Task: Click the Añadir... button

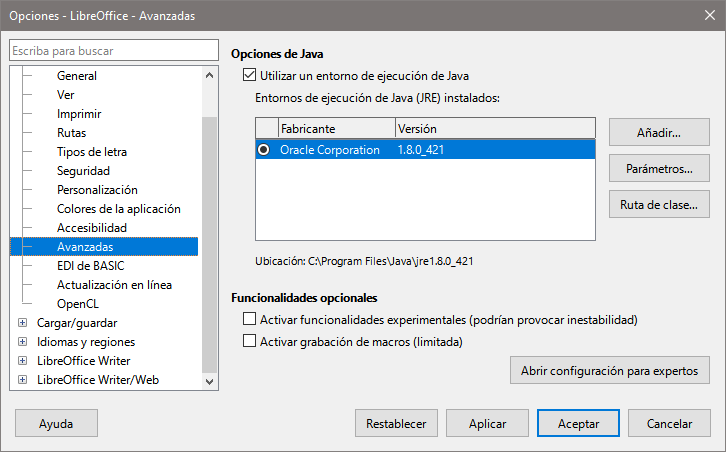Action: click(x=659, y=132)
